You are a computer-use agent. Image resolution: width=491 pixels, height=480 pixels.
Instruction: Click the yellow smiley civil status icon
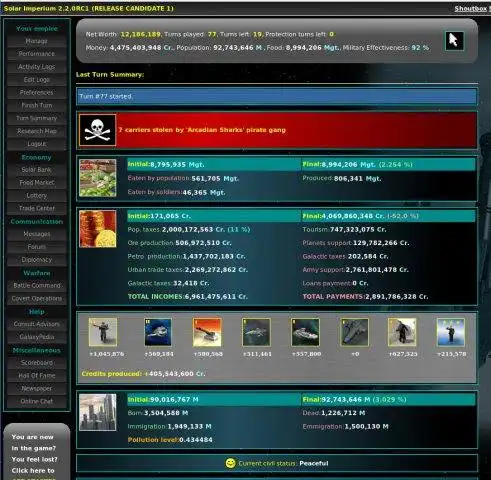[x=230, y=463]
